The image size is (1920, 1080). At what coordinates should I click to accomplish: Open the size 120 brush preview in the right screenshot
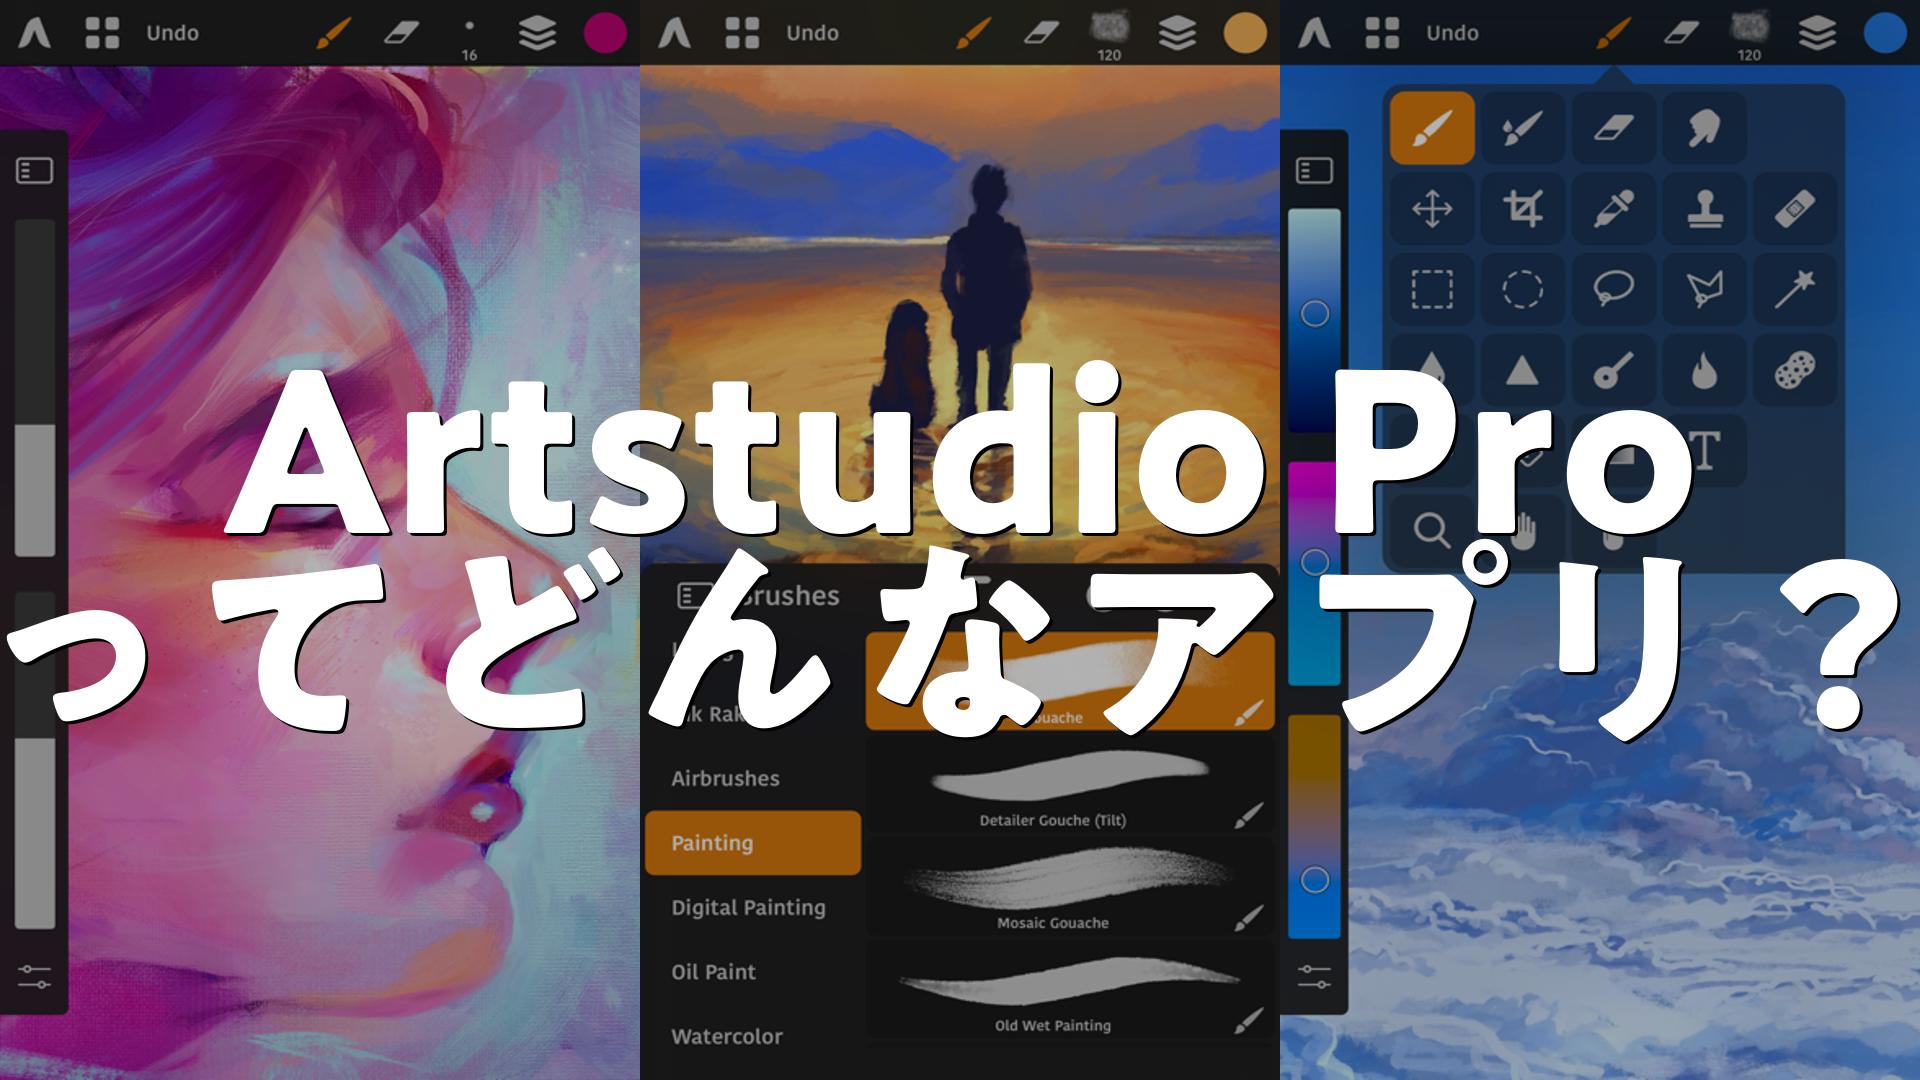click(x=1749, y=34)
